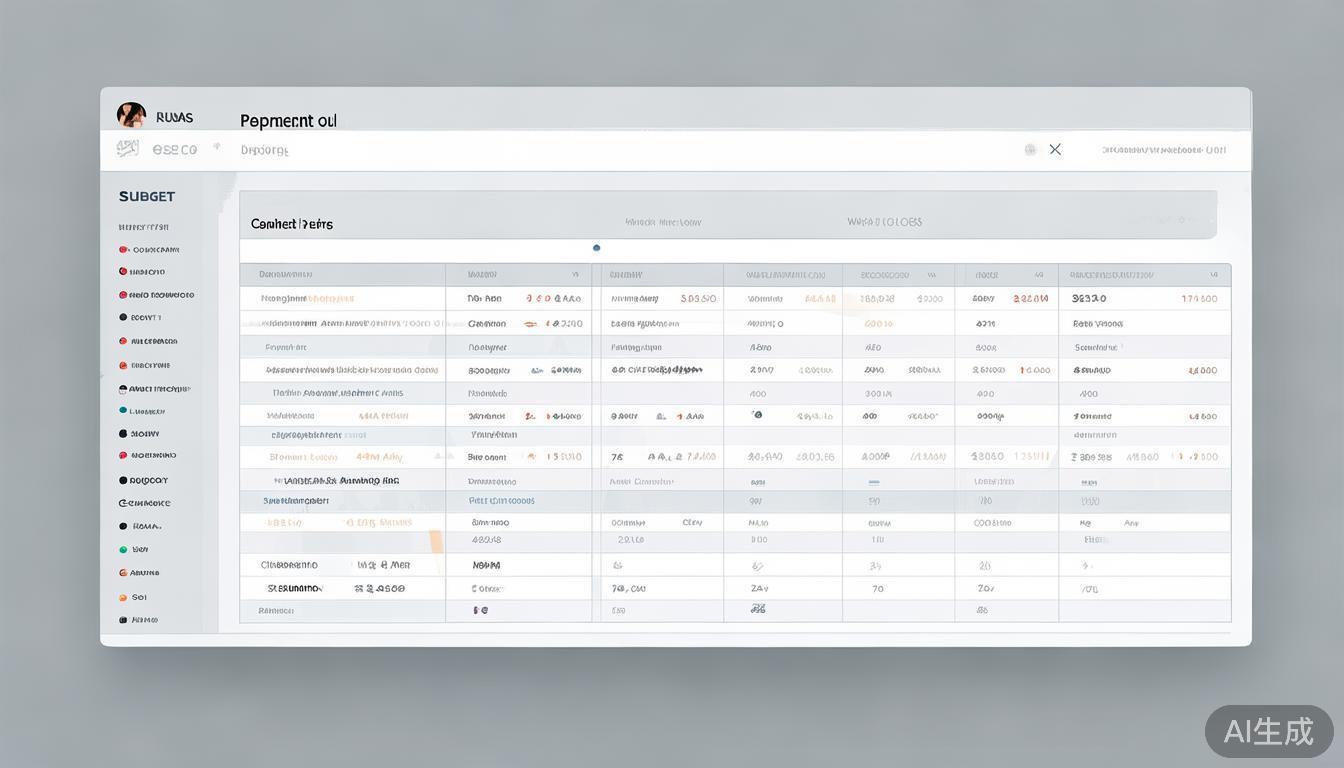
Task: Select the teal dot sidebar item
Action: pyautogui.click(x=123, y=411)
